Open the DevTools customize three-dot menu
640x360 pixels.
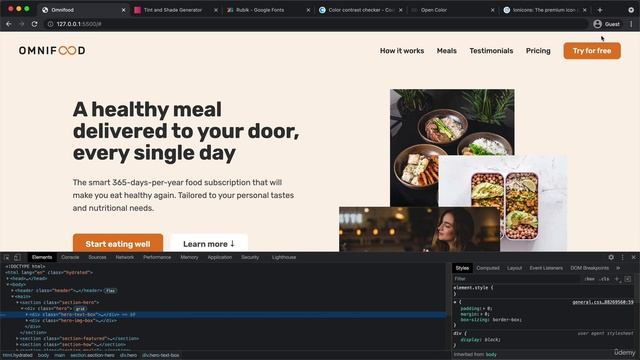[x=622, y=257]
